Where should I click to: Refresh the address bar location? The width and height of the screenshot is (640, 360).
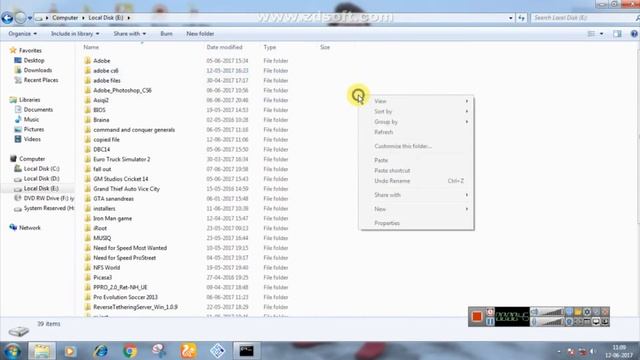521,18
